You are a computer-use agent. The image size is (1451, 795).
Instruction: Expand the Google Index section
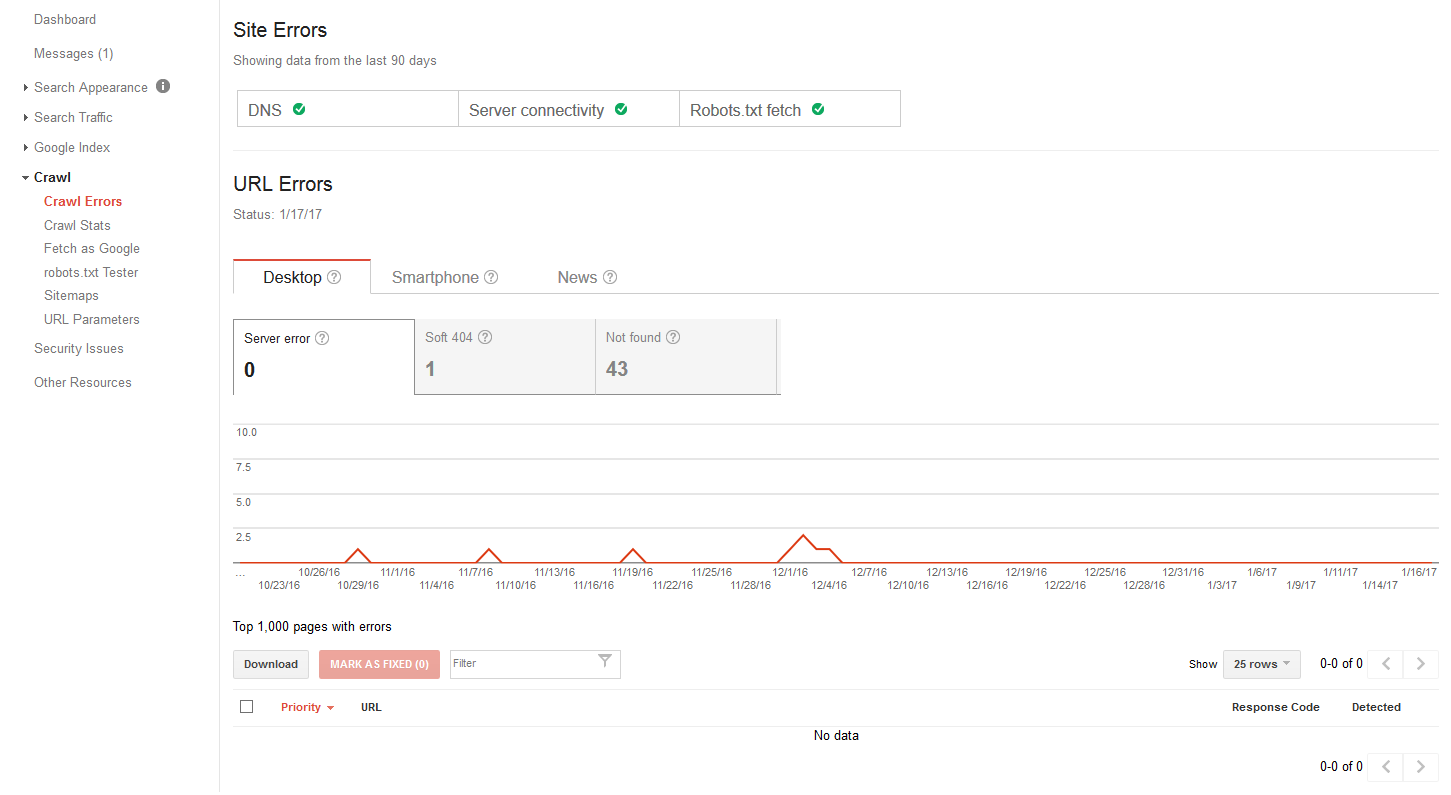pyautogui.click(x=72, y=147)
